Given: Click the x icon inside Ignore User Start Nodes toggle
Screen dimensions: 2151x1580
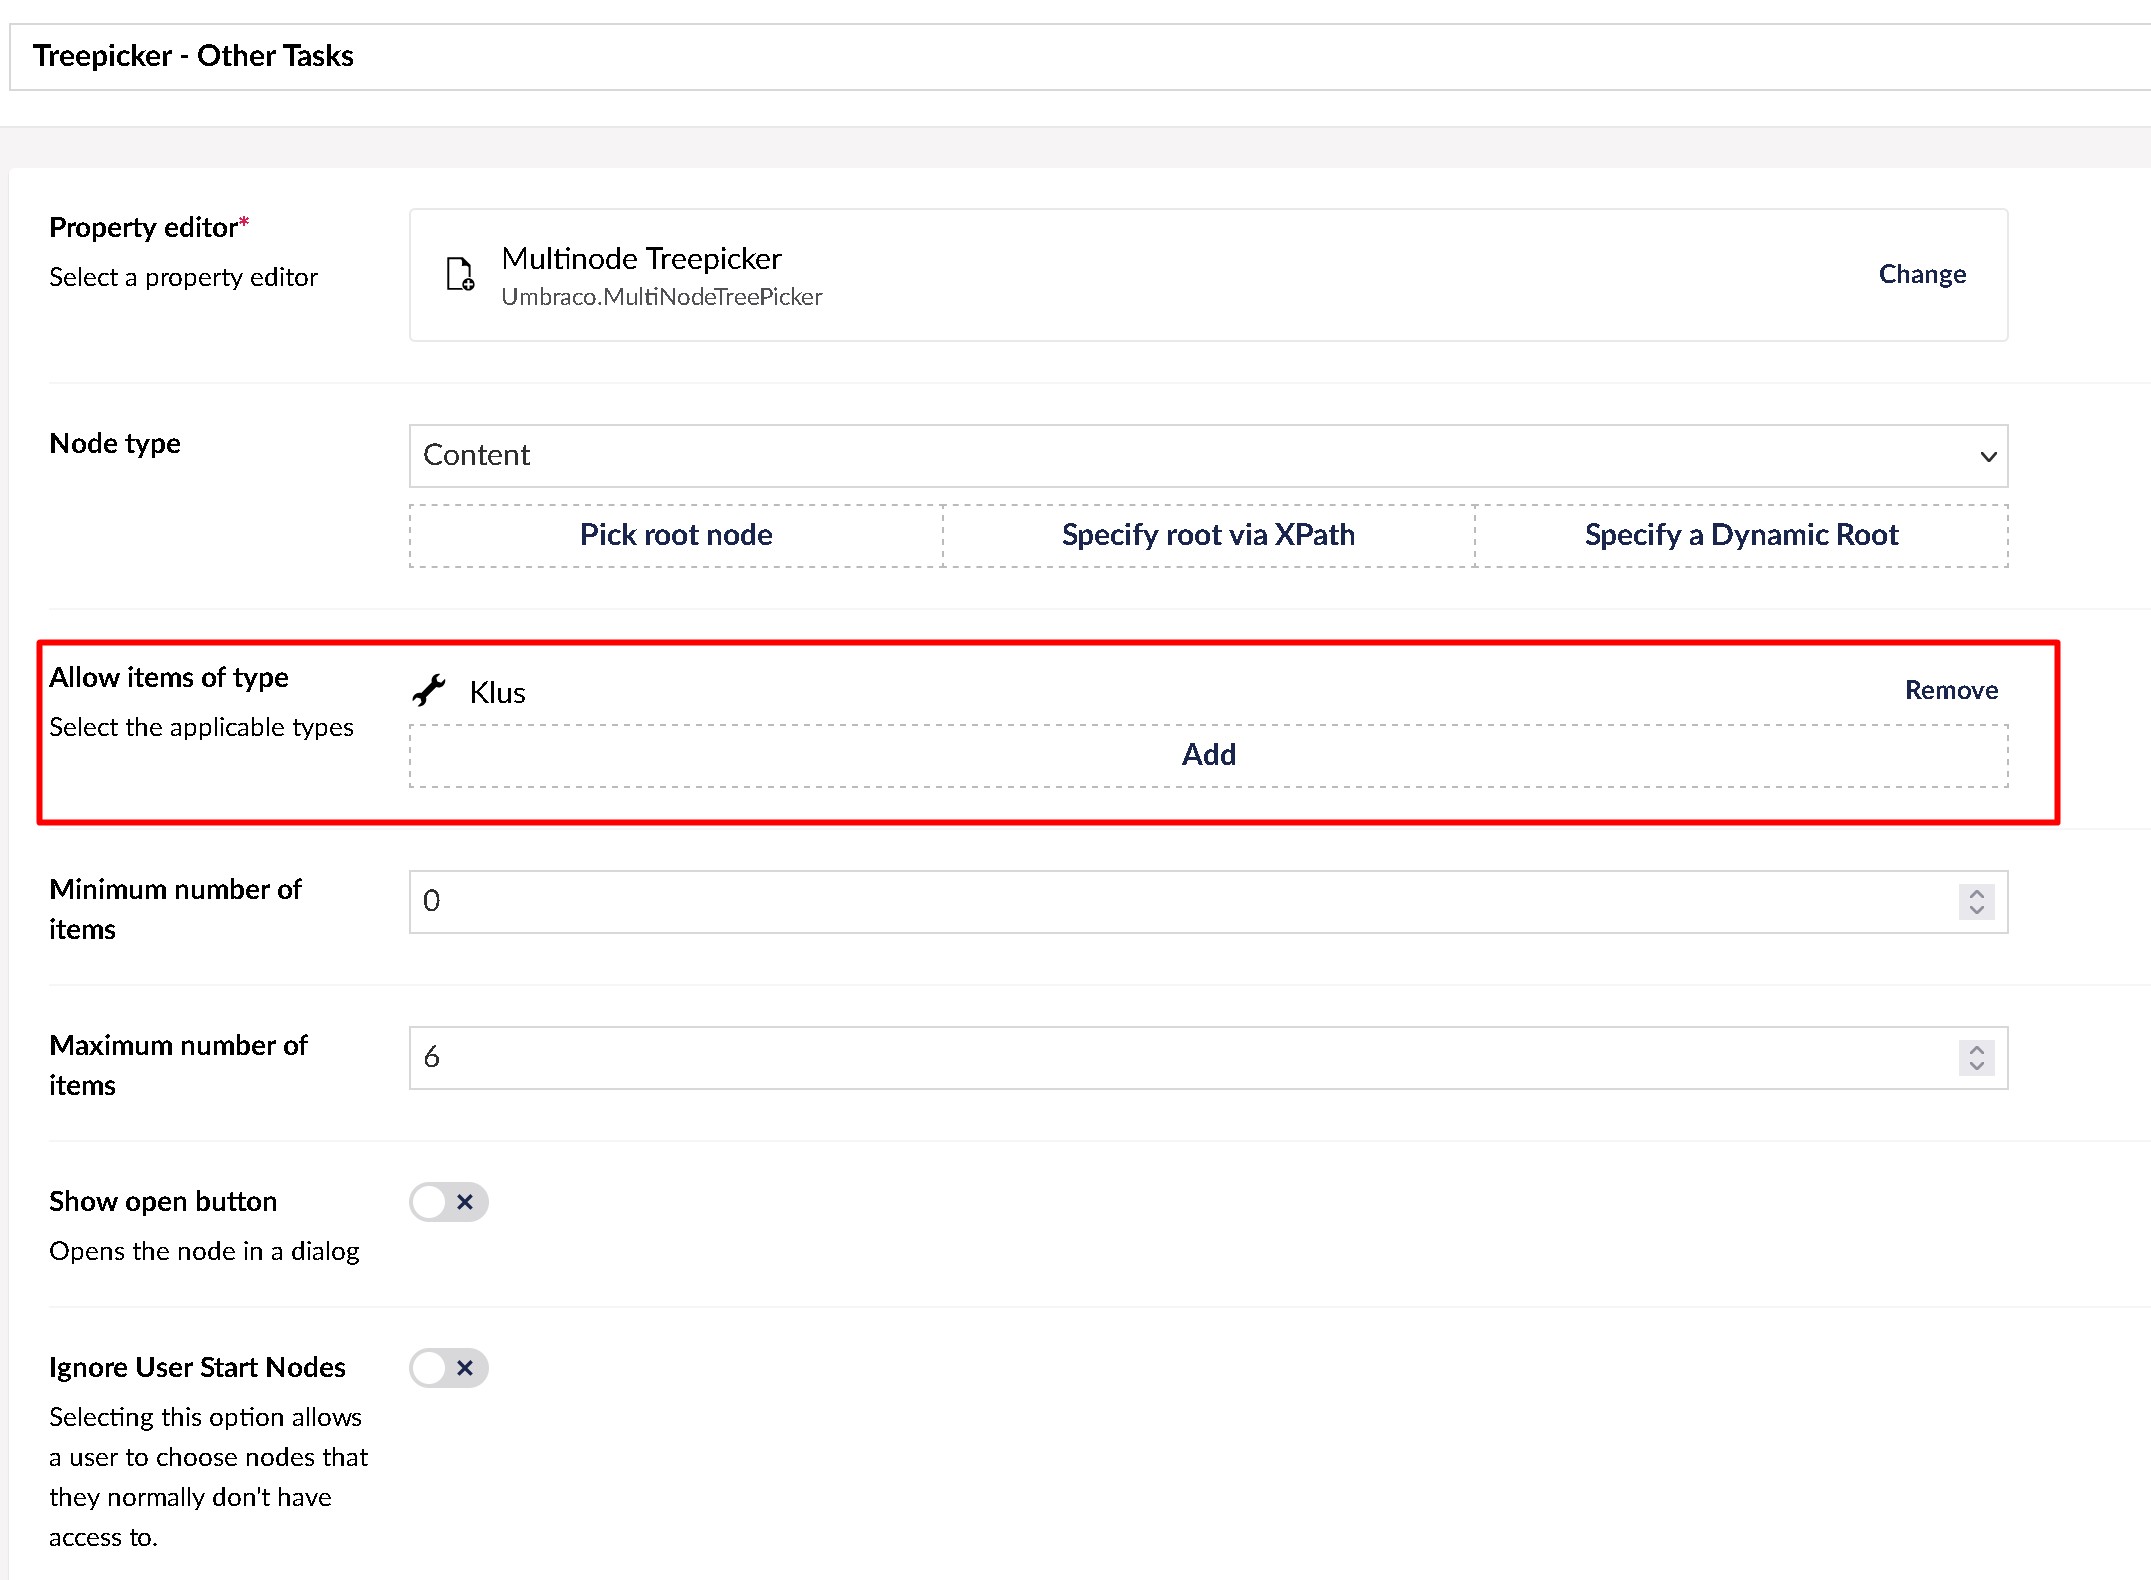Looking at the screenshot, I should (464, 1368).
